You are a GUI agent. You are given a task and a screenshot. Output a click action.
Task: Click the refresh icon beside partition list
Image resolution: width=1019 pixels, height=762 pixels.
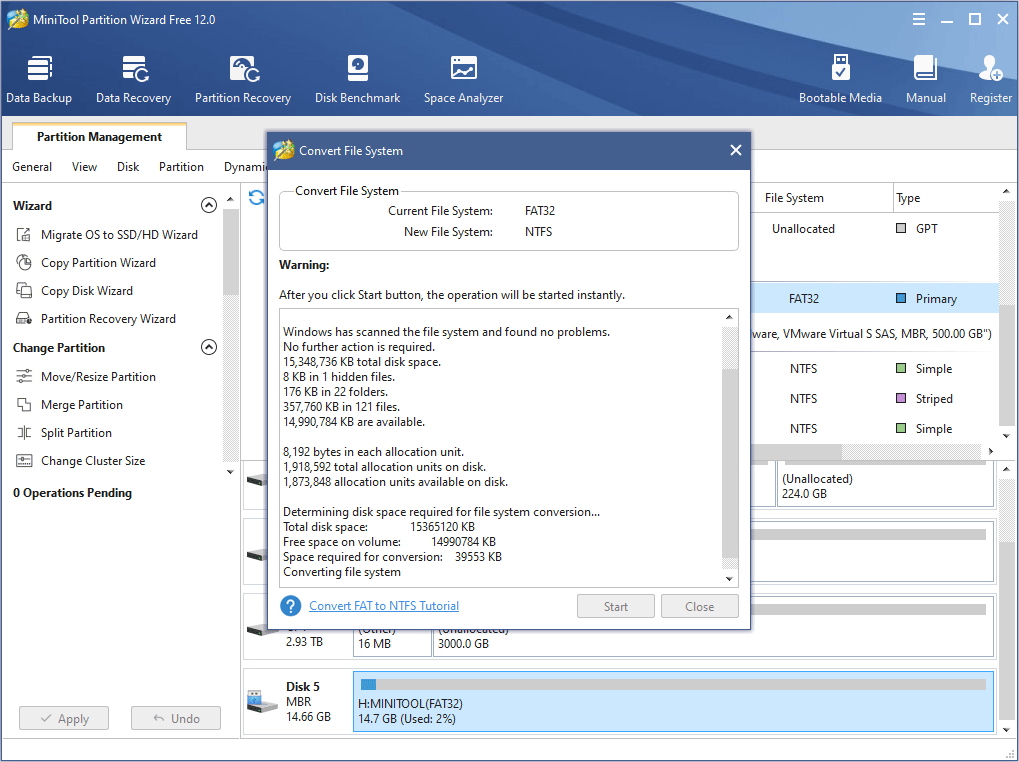point(256,197)
